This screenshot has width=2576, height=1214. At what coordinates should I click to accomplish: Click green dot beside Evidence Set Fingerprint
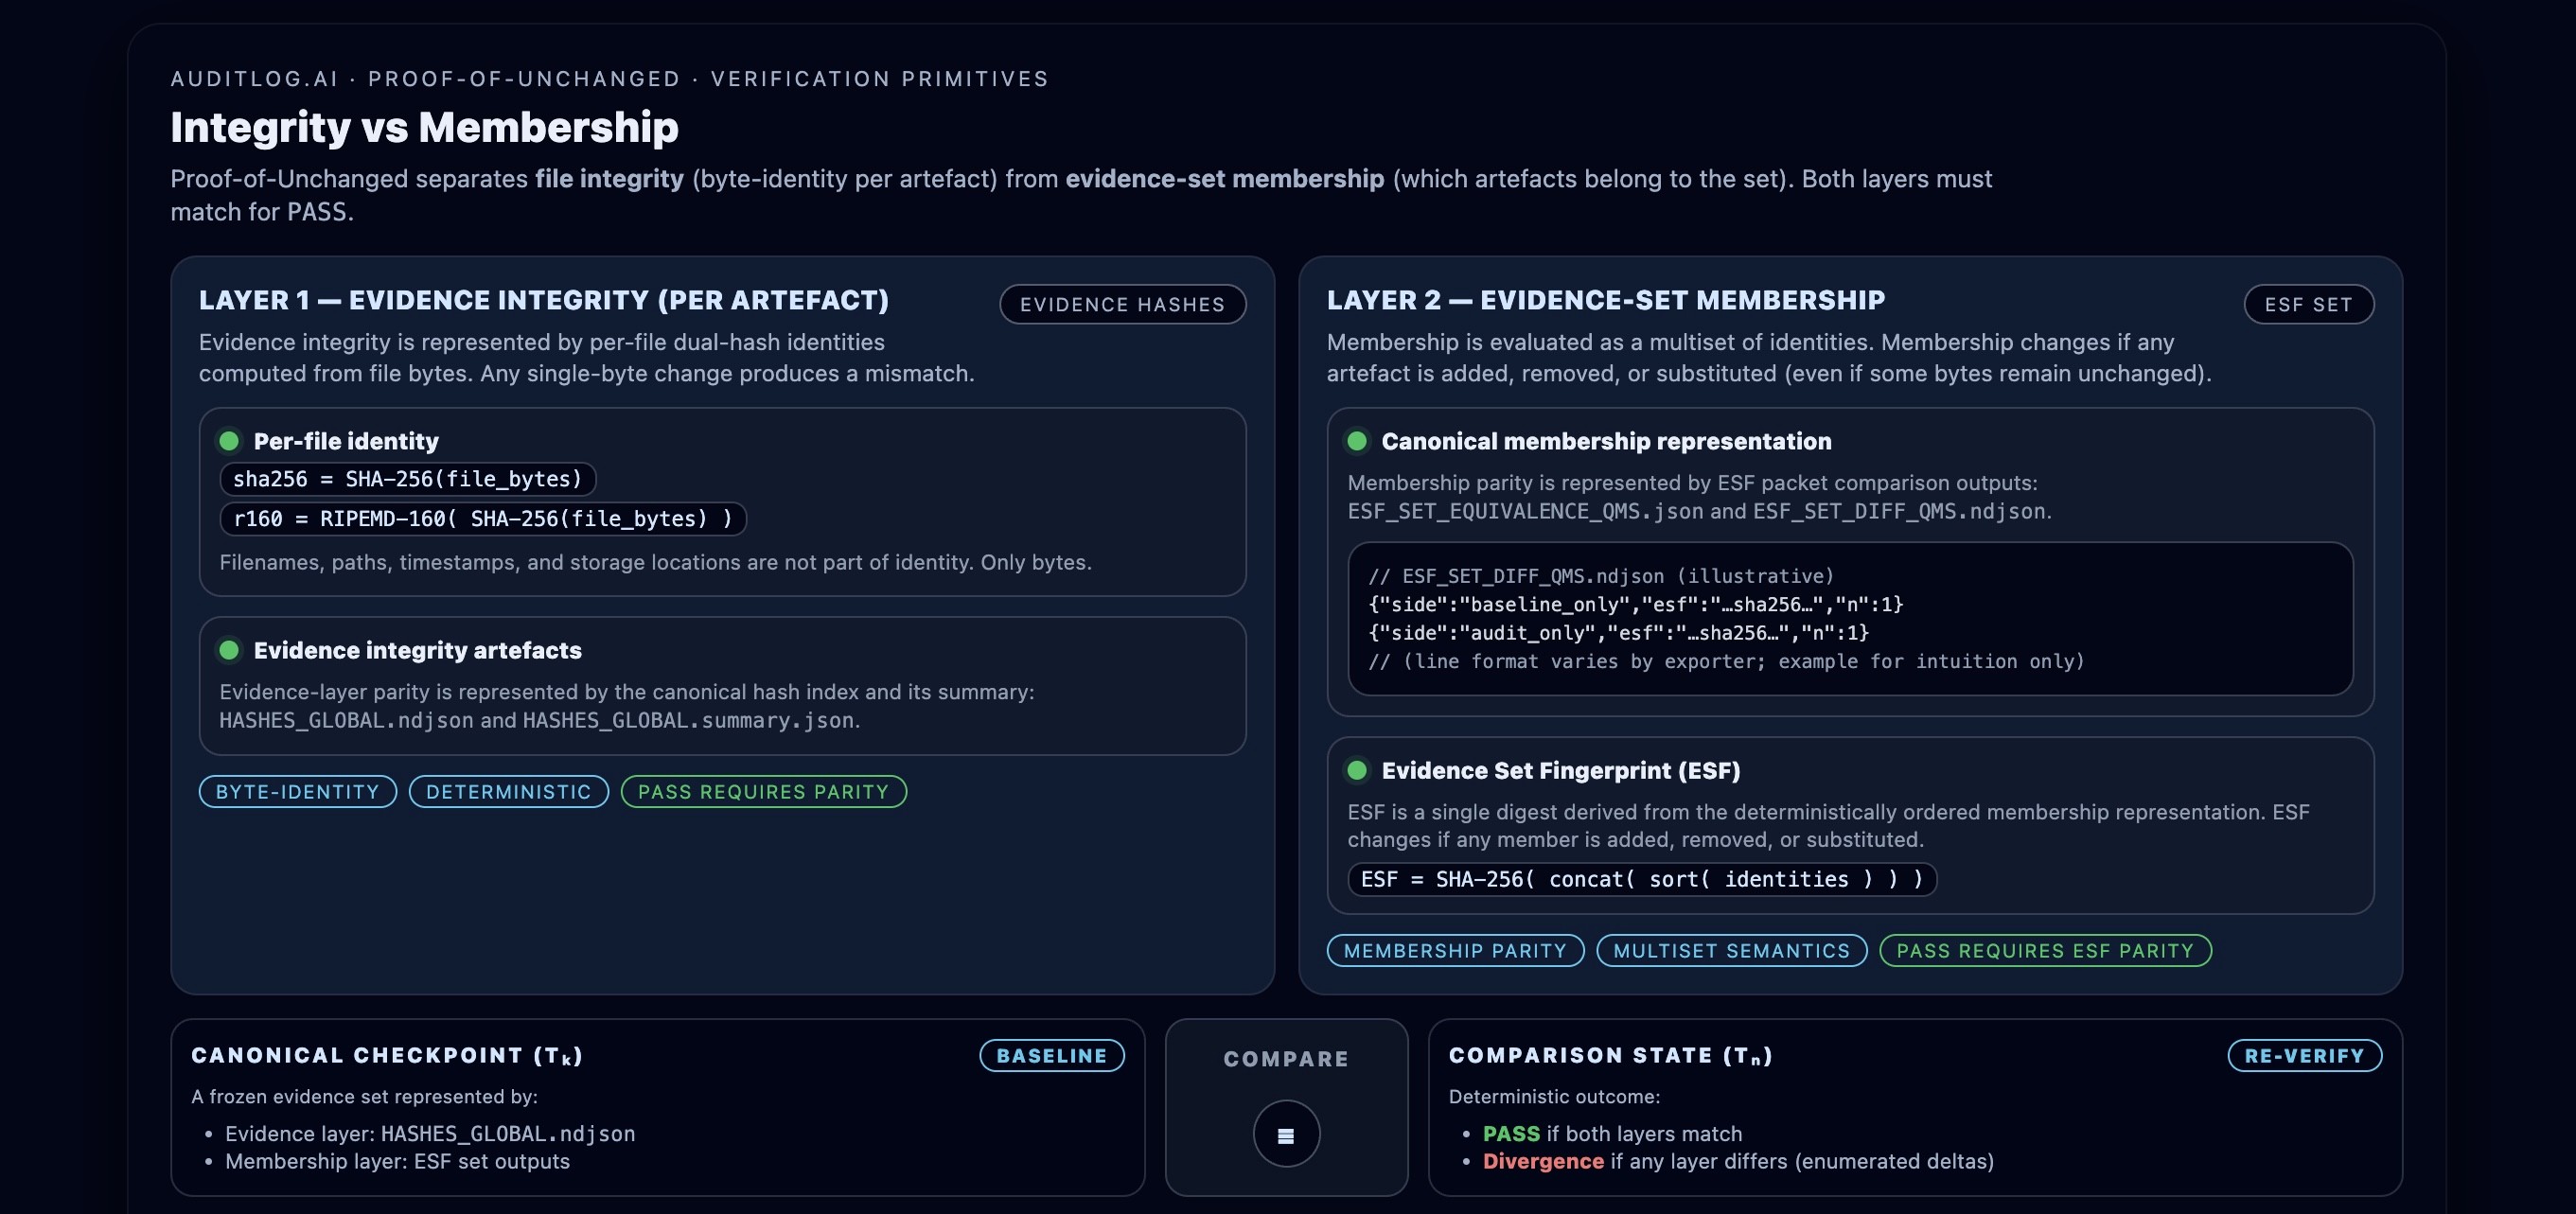pos(1357,770)
